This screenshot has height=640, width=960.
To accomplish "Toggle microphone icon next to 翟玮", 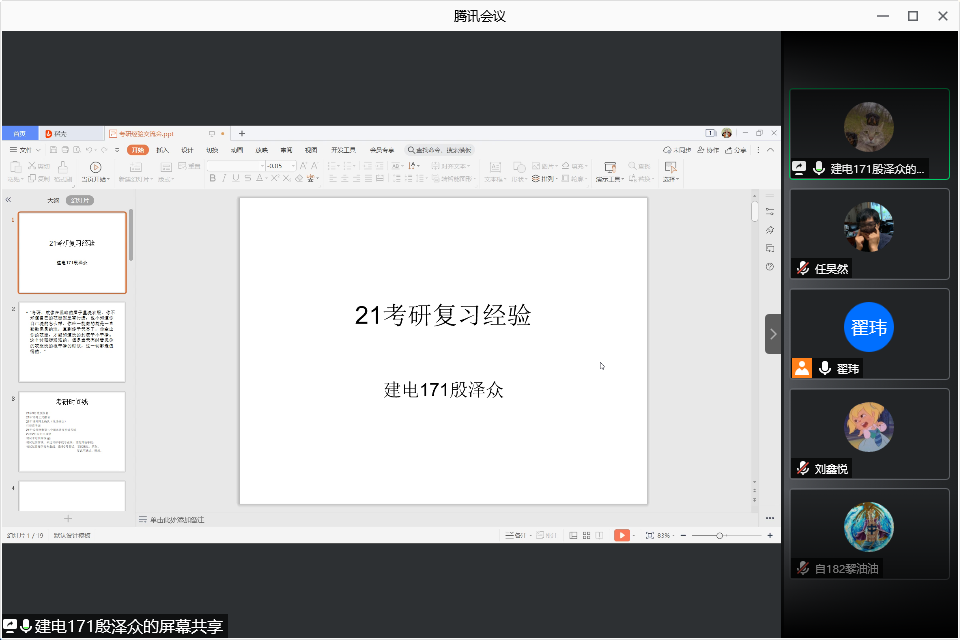I will click(x=824, y=368).
